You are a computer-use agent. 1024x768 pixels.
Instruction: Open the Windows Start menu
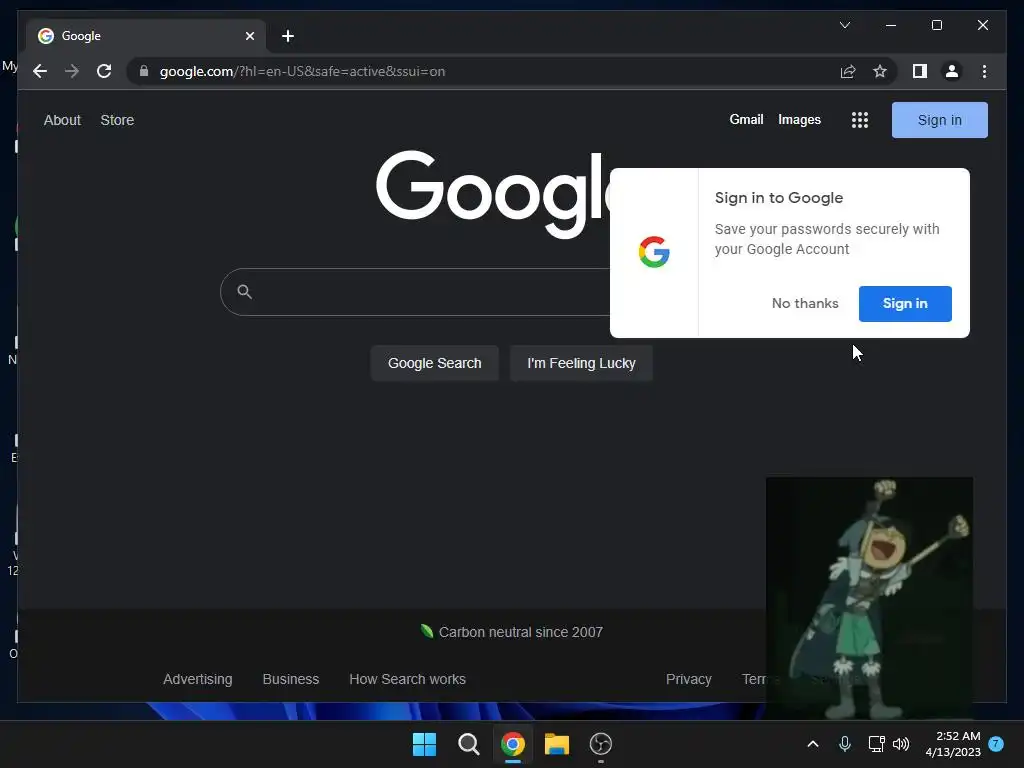[424, 744]
